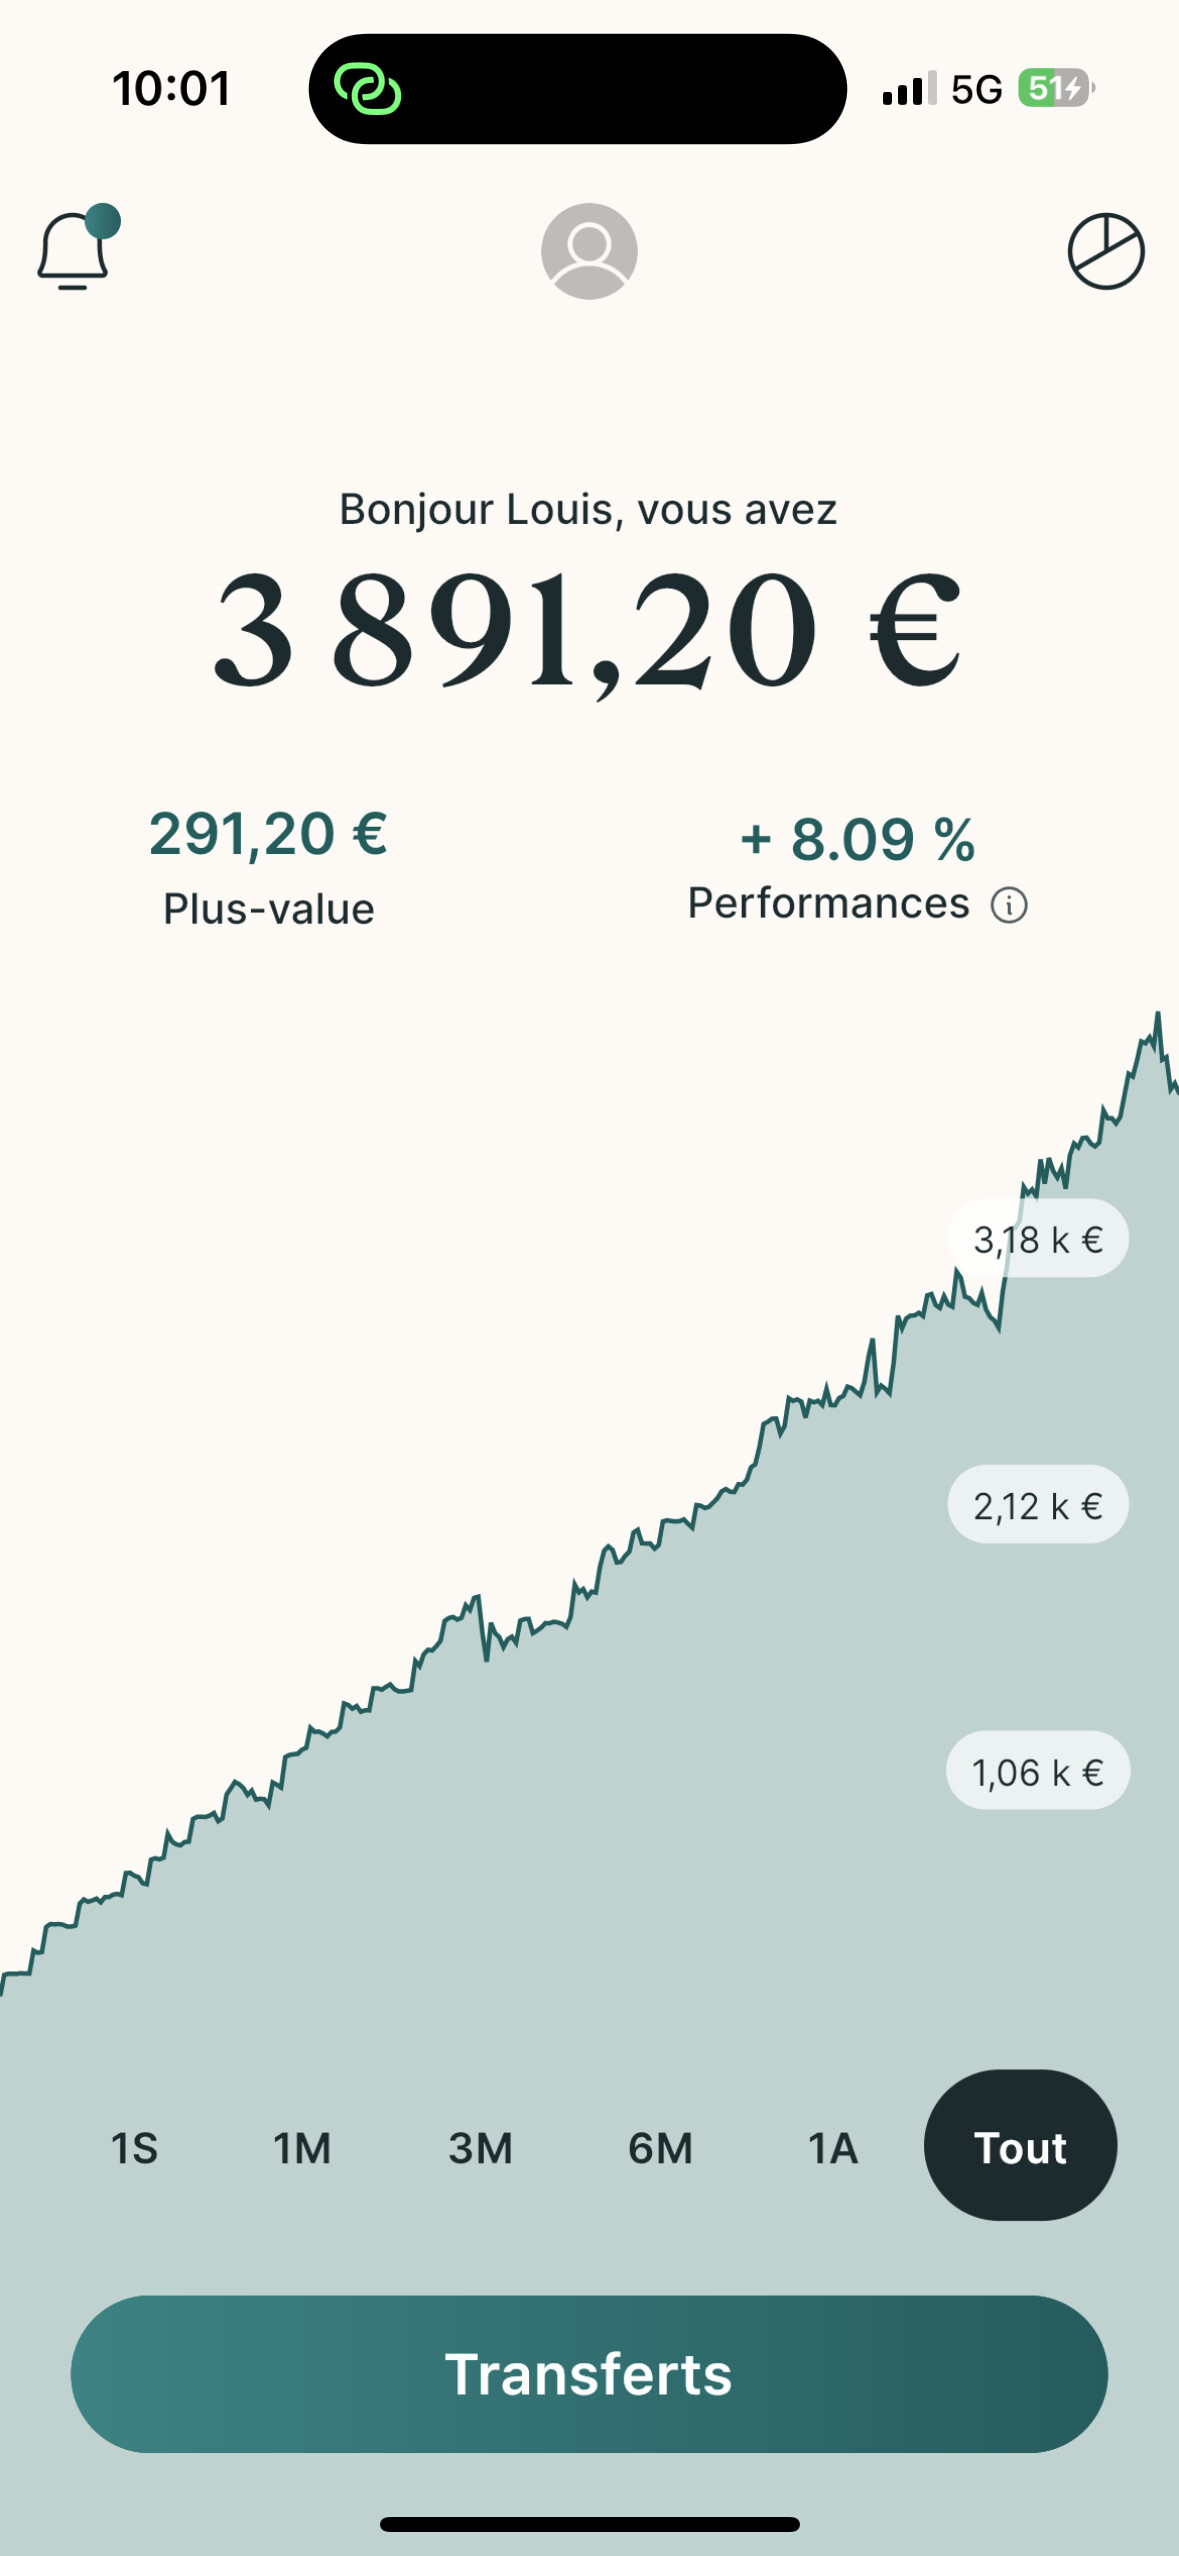Image resolution: width=1179 pixels, height=2556 pixels.
Task: Switch chart to 1A range
Action: coord(833,2148)
